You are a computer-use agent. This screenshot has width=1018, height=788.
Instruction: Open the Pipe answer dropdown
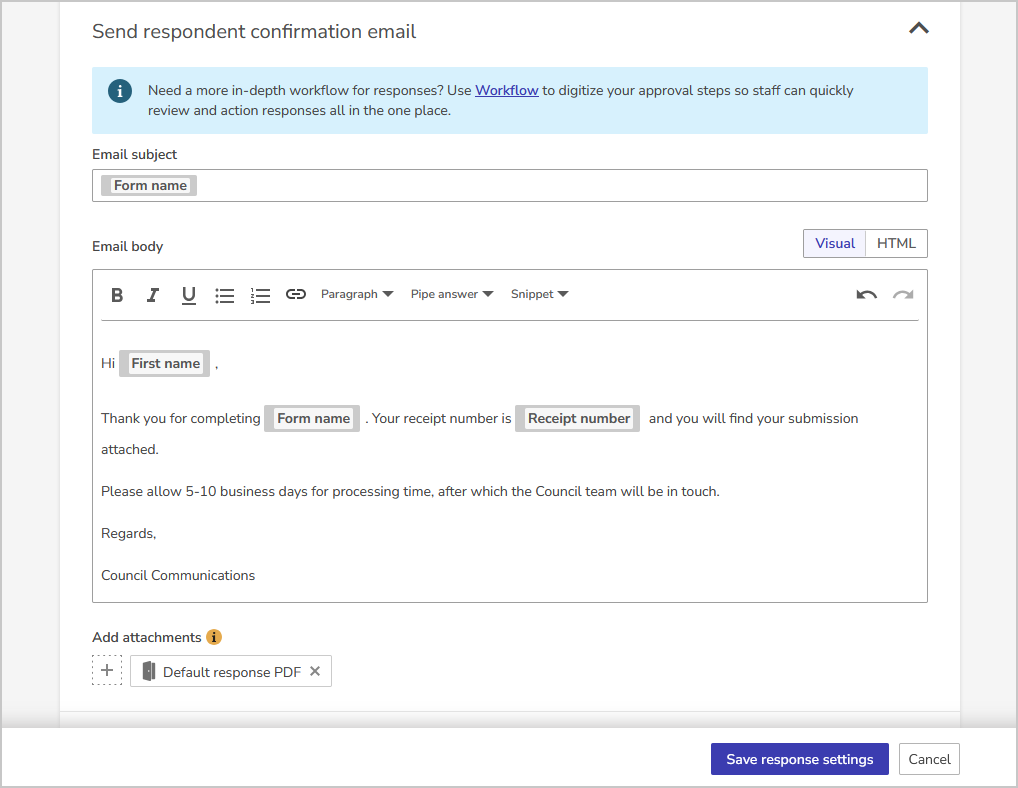pyautogui.click(x=452, y=294)
